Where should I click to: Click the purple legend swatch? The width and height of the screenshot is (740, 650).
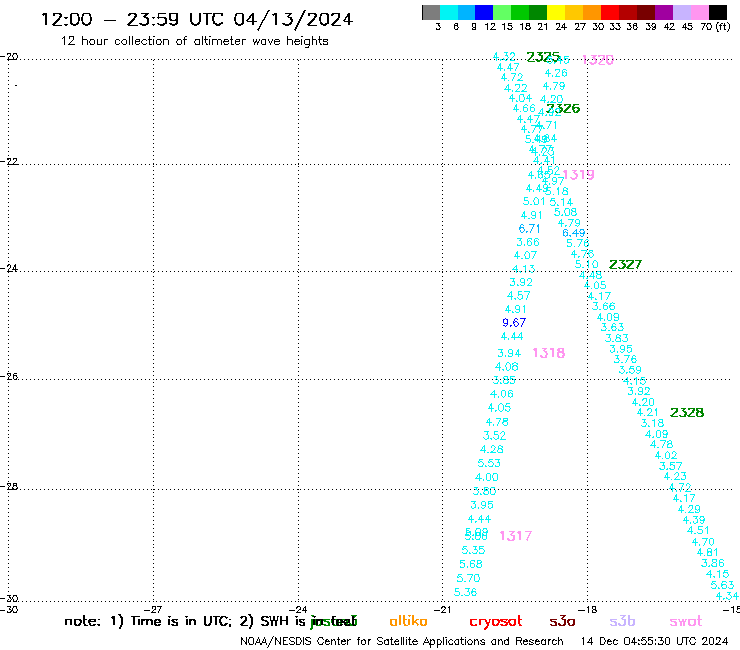664,12
